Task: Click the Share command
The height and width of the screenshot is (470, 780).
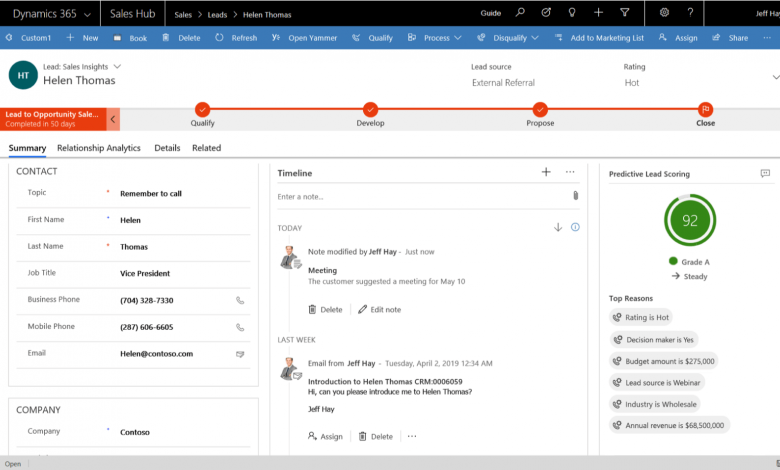Action: [x=730, y=38]
